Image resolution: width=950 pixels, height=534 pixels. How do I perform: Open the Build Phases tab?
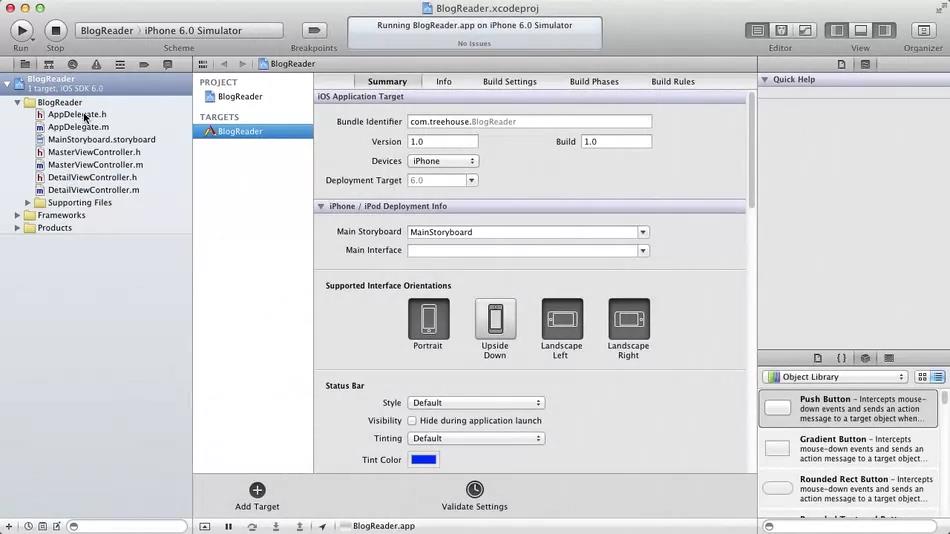(x=594, y=81)
